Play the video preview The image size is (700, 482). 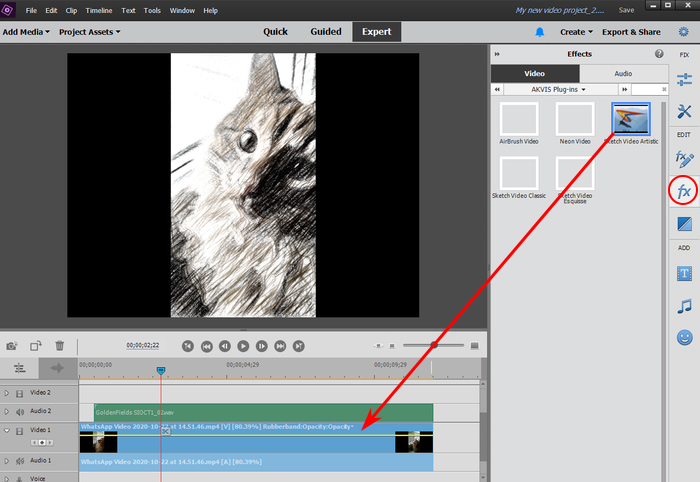[x=243, y=346]
